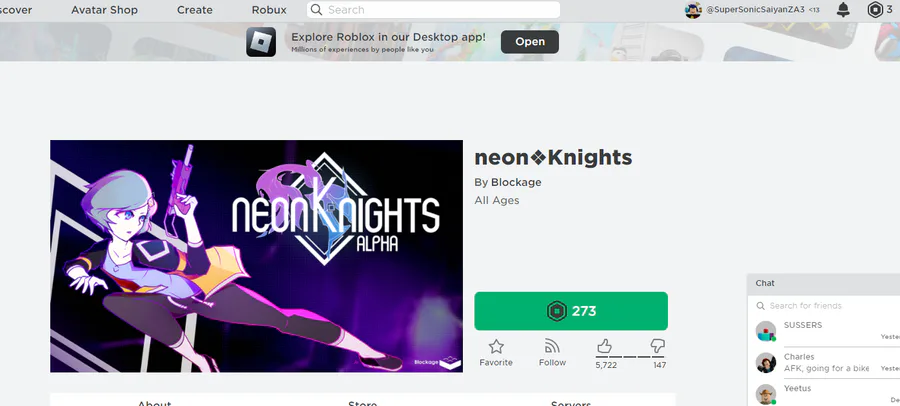The width and height of the screenshot is (900, 406).
Task: Click the Robux balance icon
Action: (875, 10)
